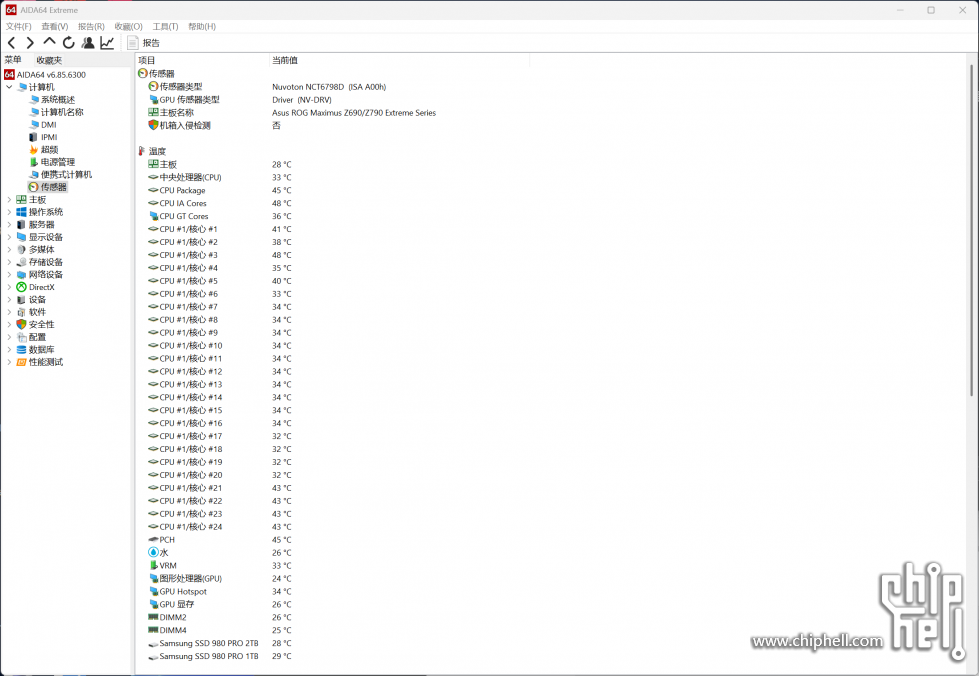
Task: Expand the 服务器 tree node
Action: coord(9,224)
